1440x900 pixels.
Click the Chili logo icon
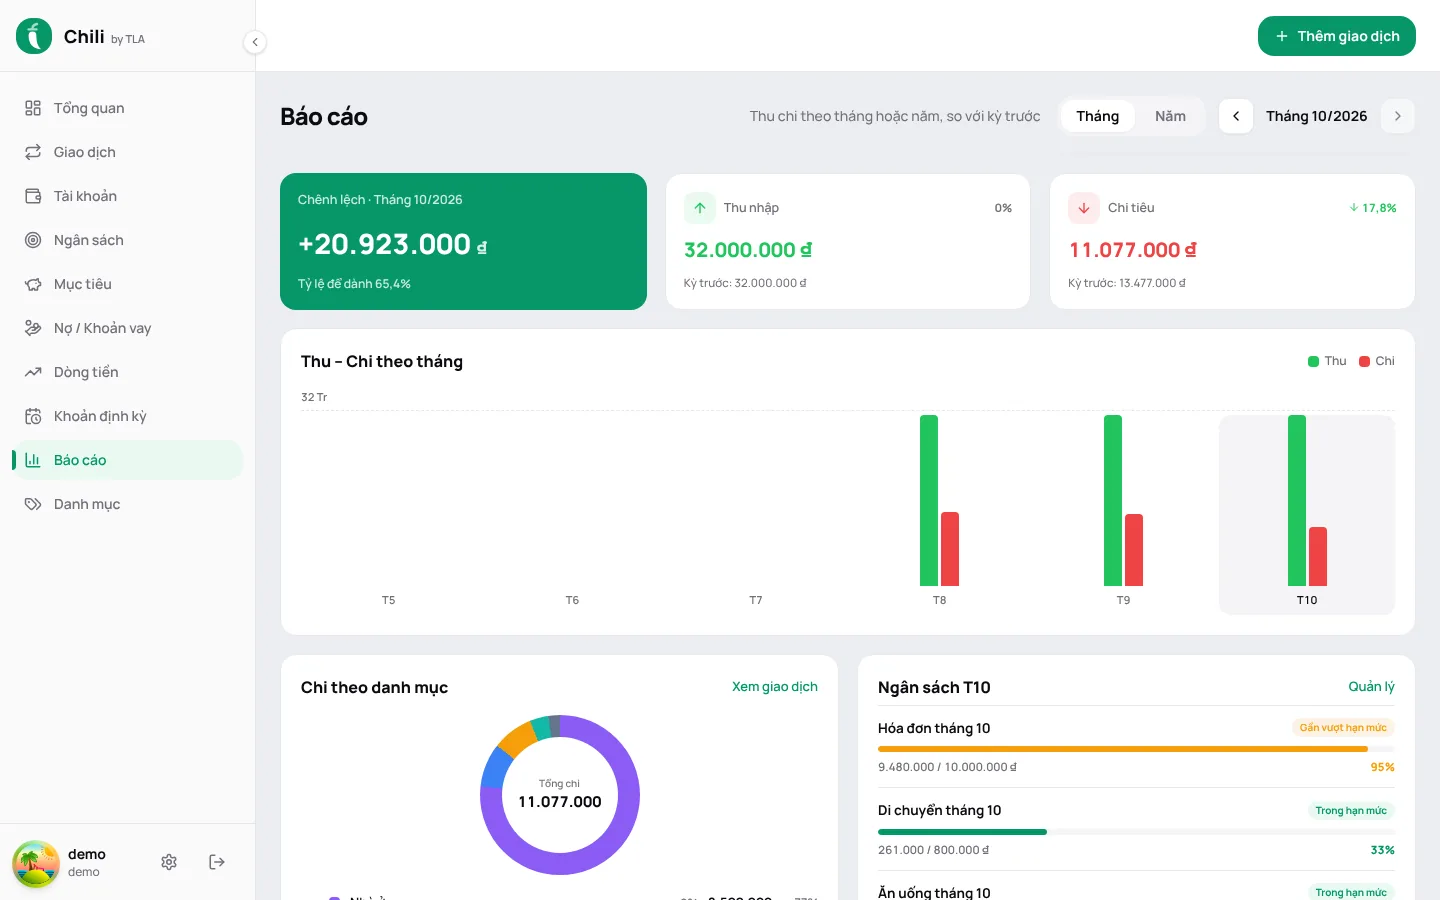[34, 36]
